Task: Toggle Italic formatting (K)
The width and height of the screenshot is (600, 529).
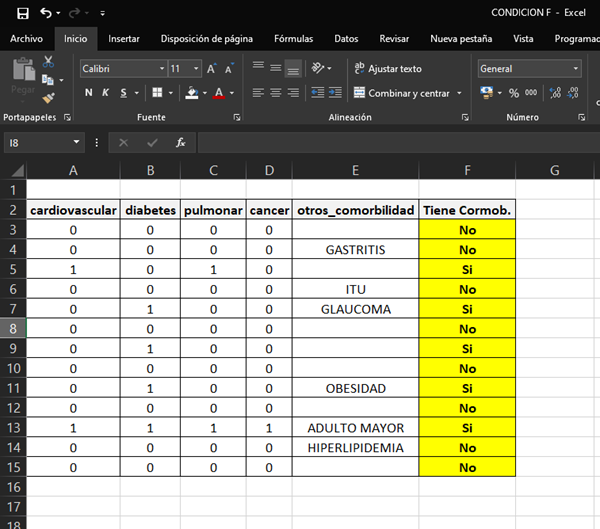Action: 106,93
